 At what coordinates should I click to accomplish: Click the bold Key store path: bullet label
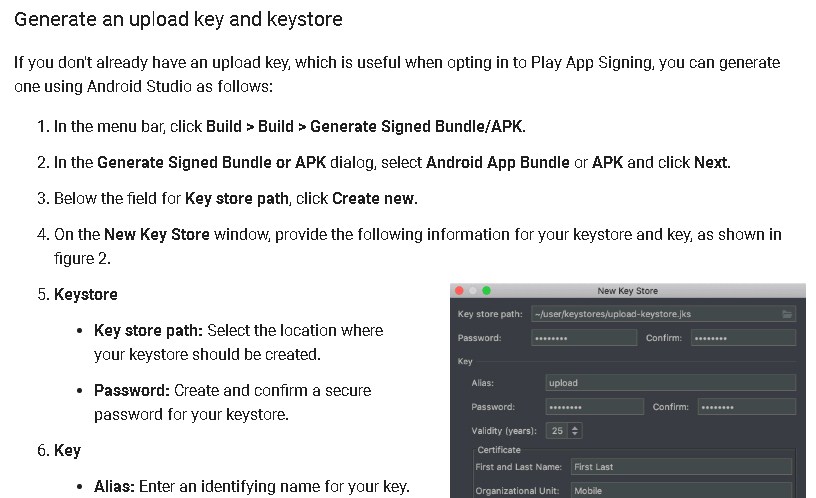coord(148,330)
